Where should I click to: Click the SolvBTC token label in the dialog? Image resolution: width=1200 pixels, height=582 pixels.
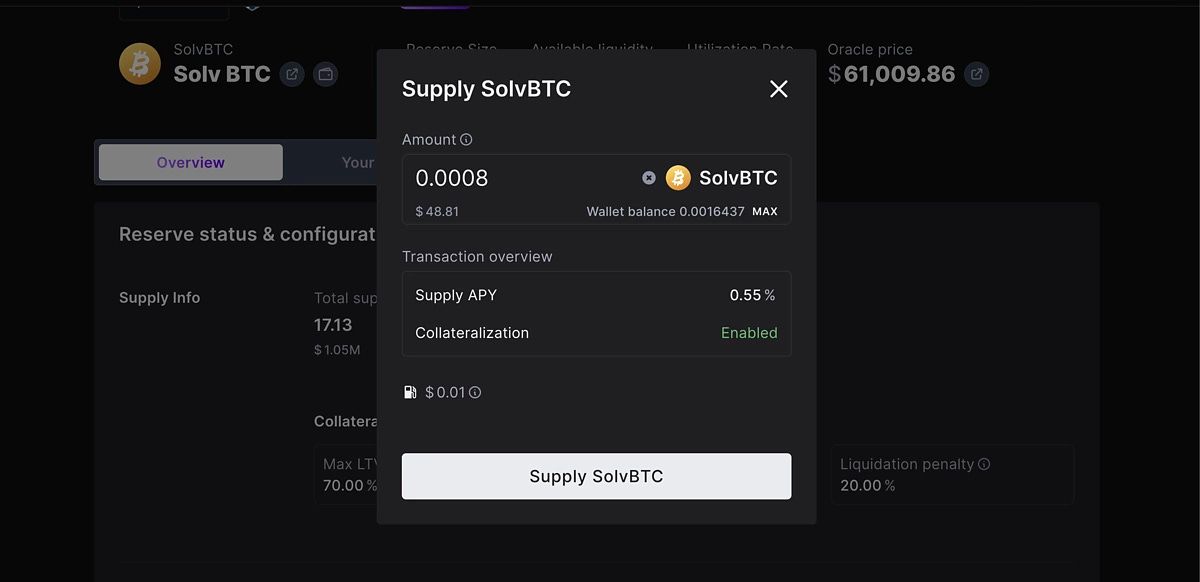[x=738, y=178]
